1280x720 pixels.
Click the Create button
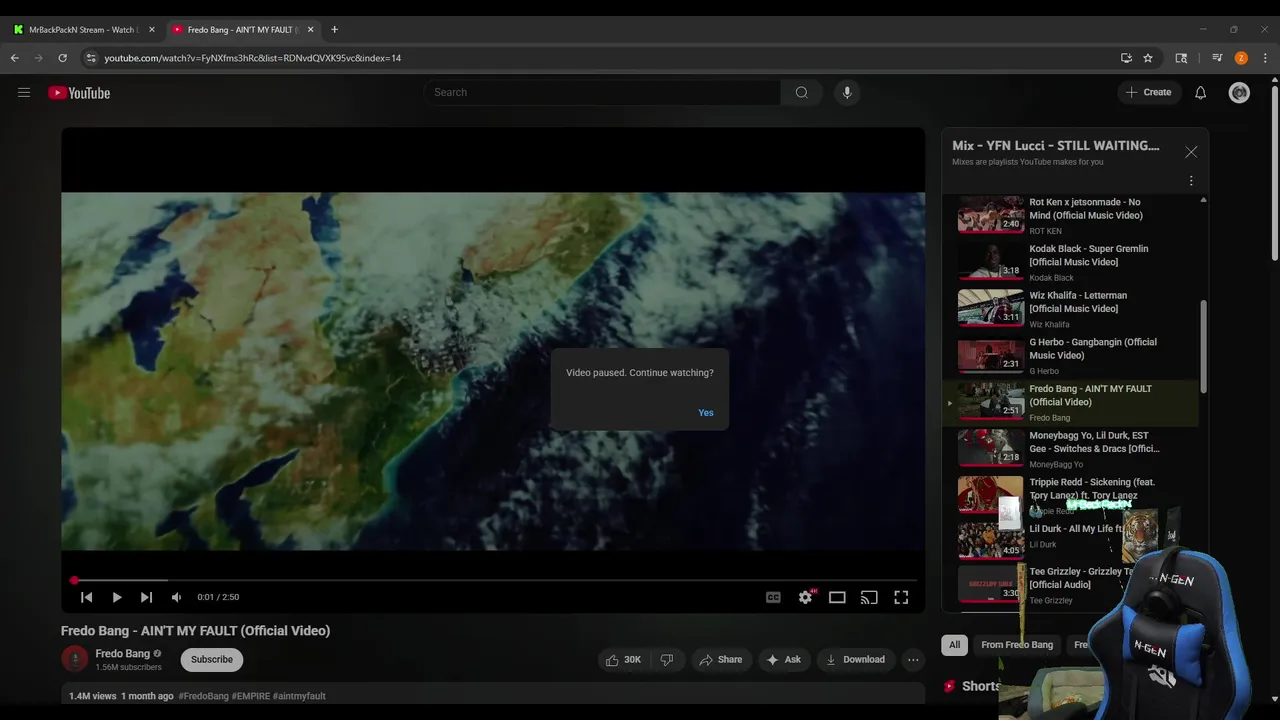pos(1148,92)
